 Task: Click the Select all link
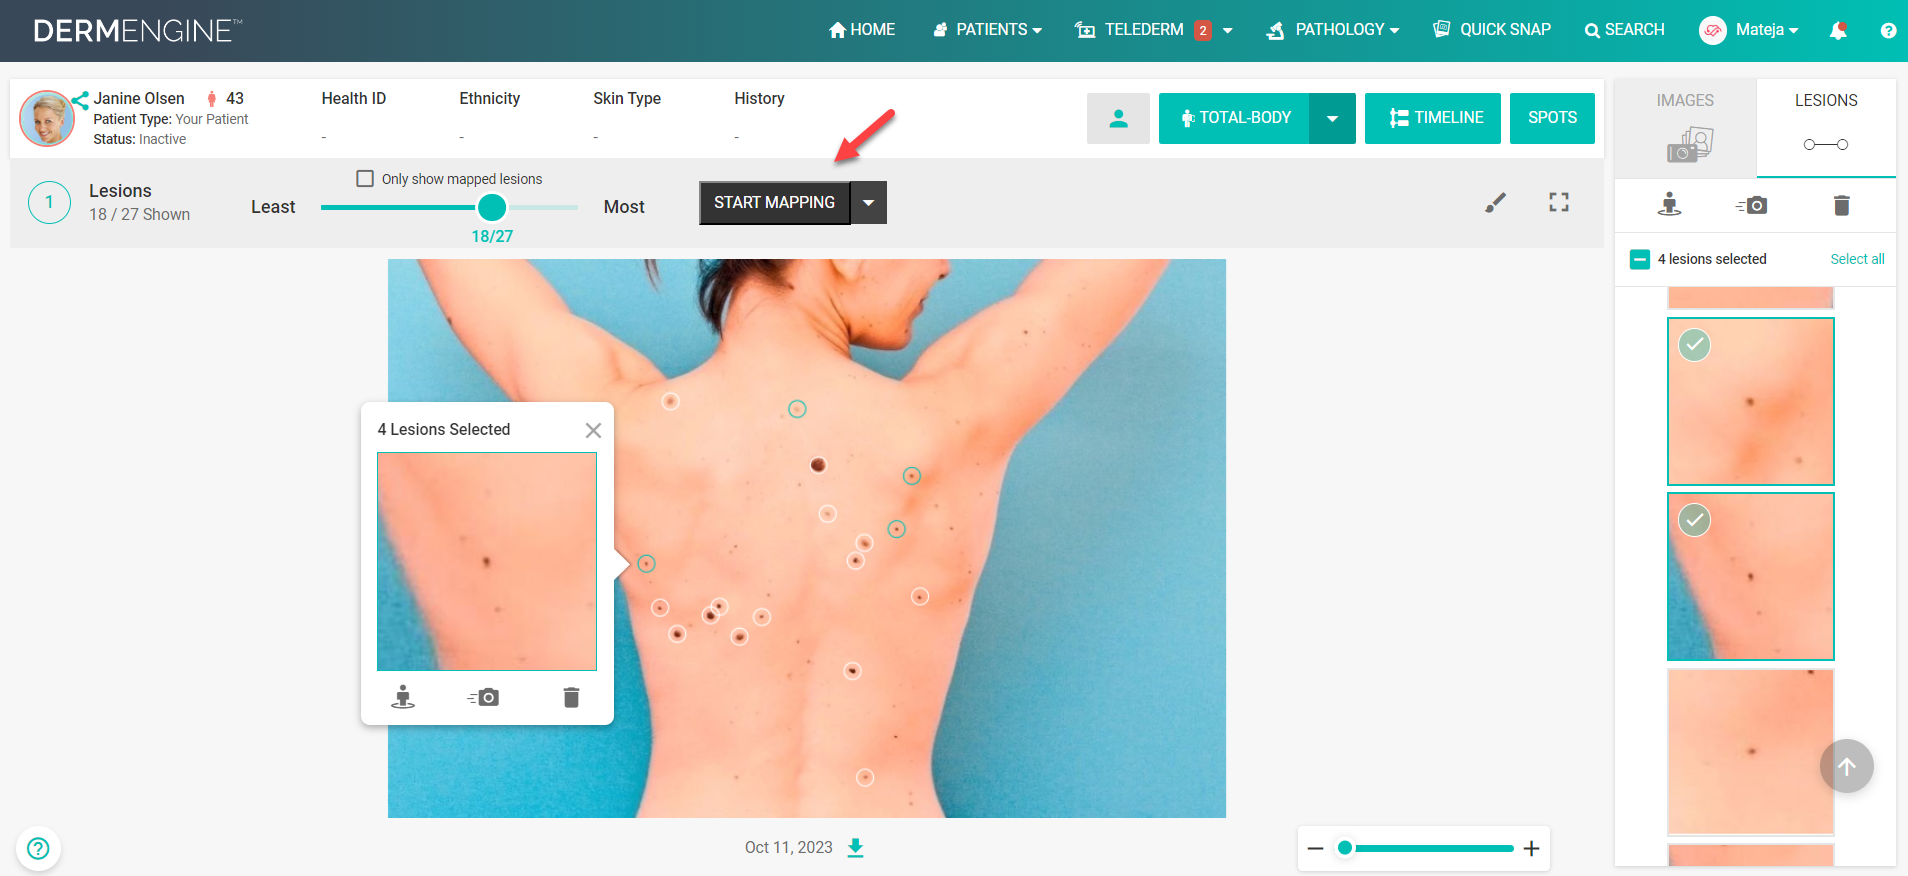(x=1857, y=259)
